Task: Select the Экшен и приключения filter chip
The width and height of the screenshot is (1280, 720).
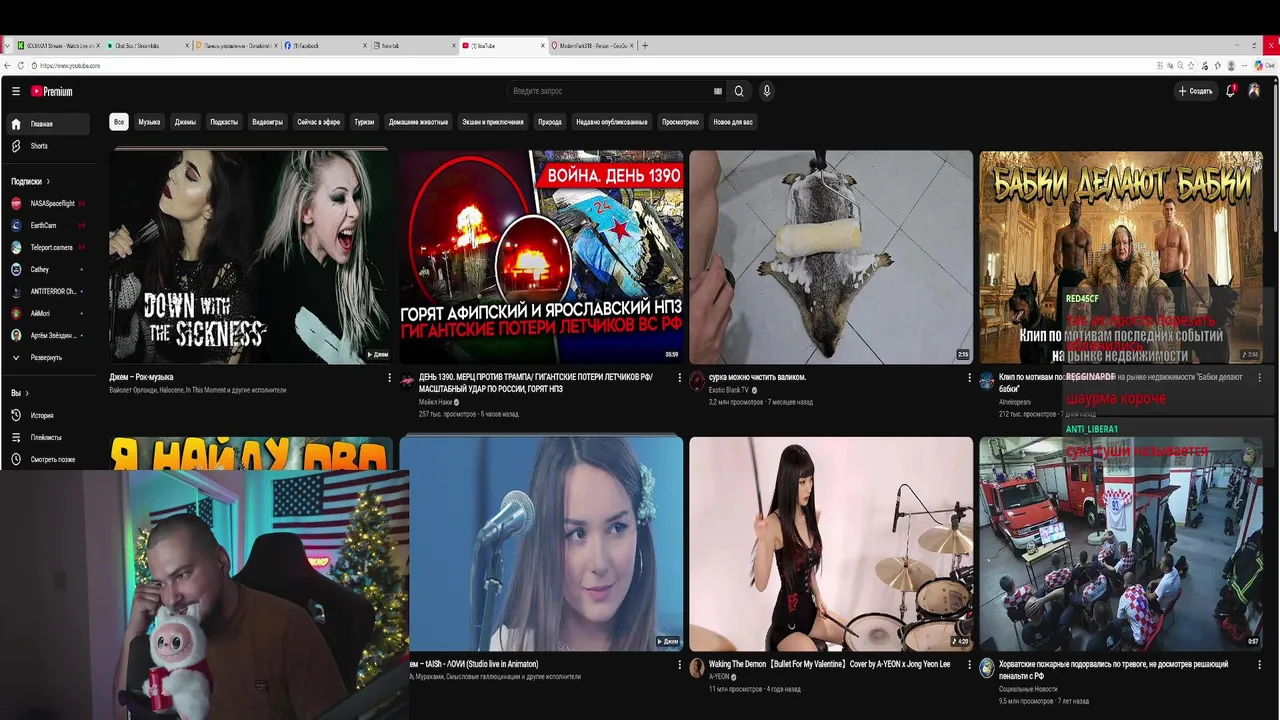Action: pos(493,122)
